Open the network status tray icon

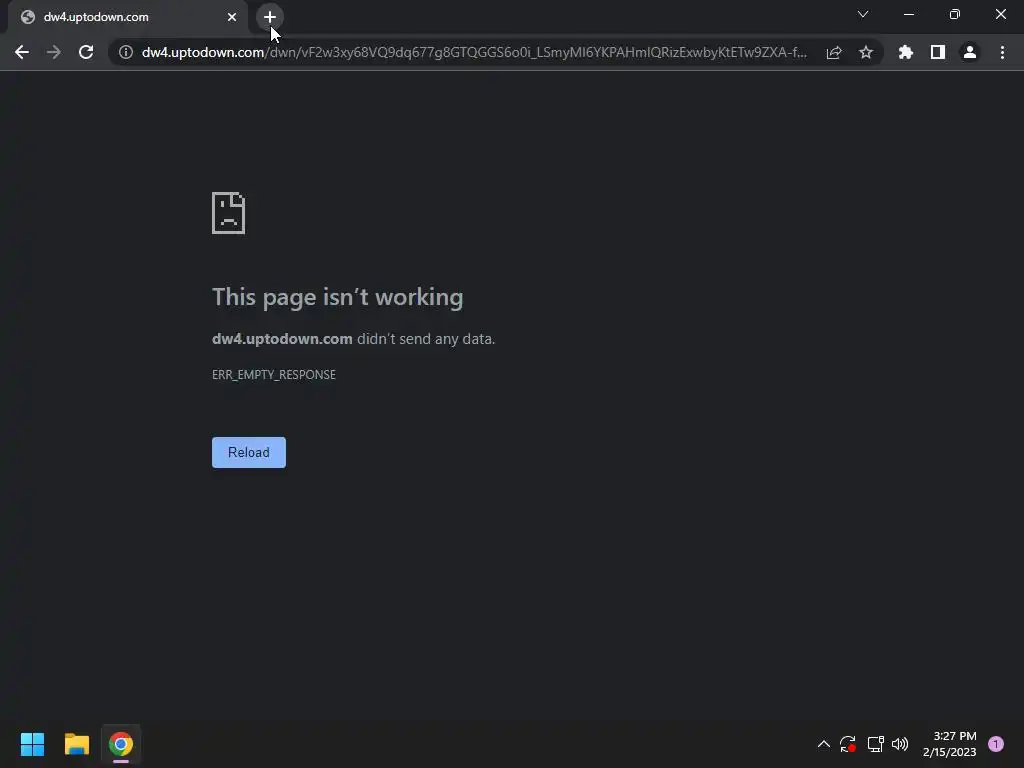click(x=875, y=744)
